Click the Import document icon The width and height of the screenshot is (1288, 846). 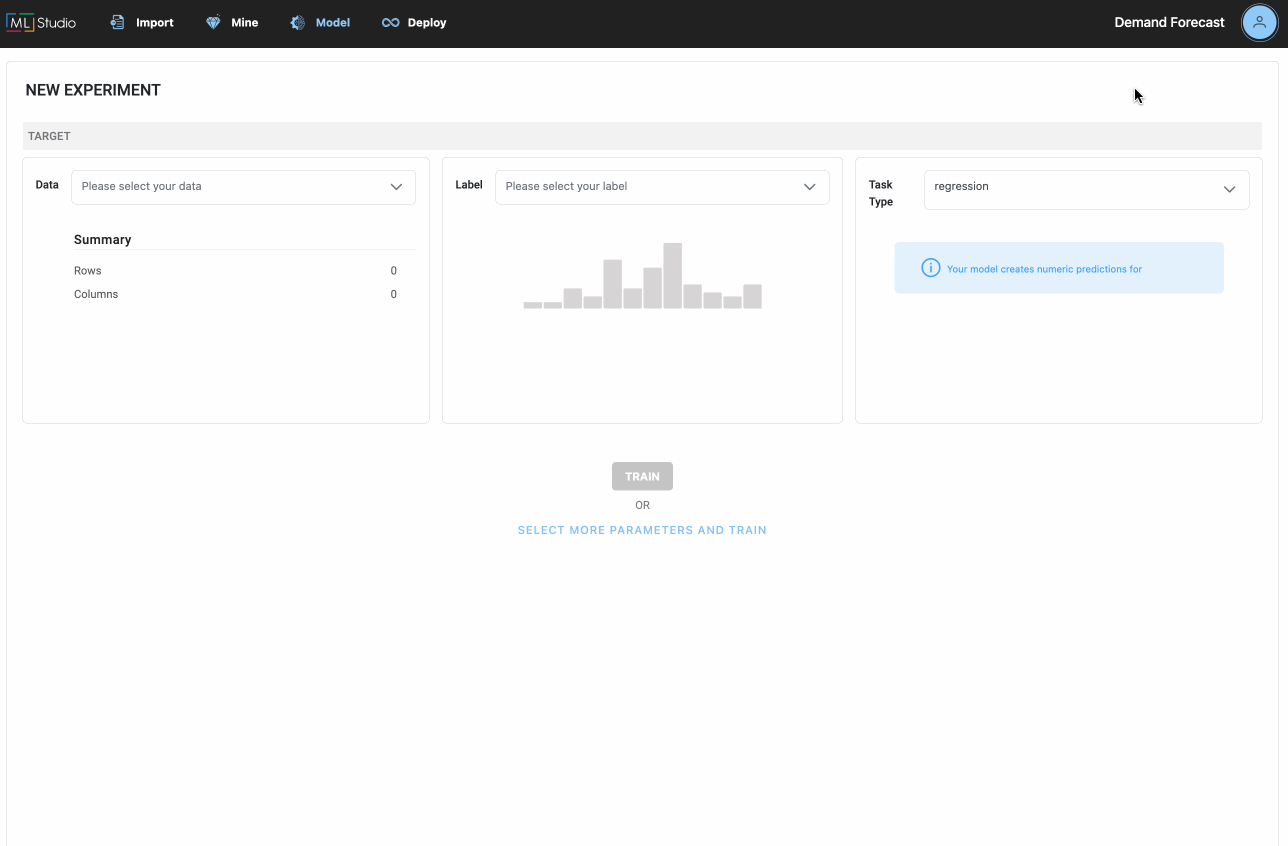(x=118, y=22)
